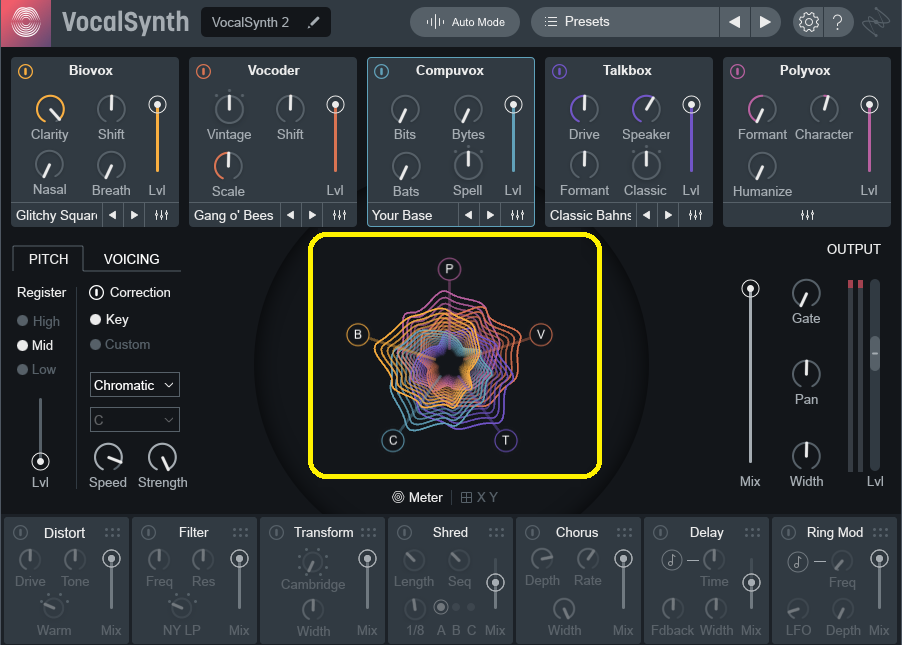903x645 pixels.
Task: Click the Filter module drag handle dots
Action: pos(240,533)
